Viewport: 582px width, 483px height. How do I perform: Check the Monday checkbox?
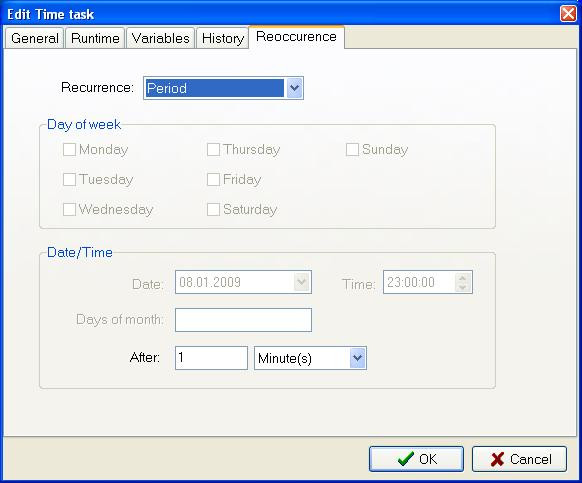tap(69, 150)
